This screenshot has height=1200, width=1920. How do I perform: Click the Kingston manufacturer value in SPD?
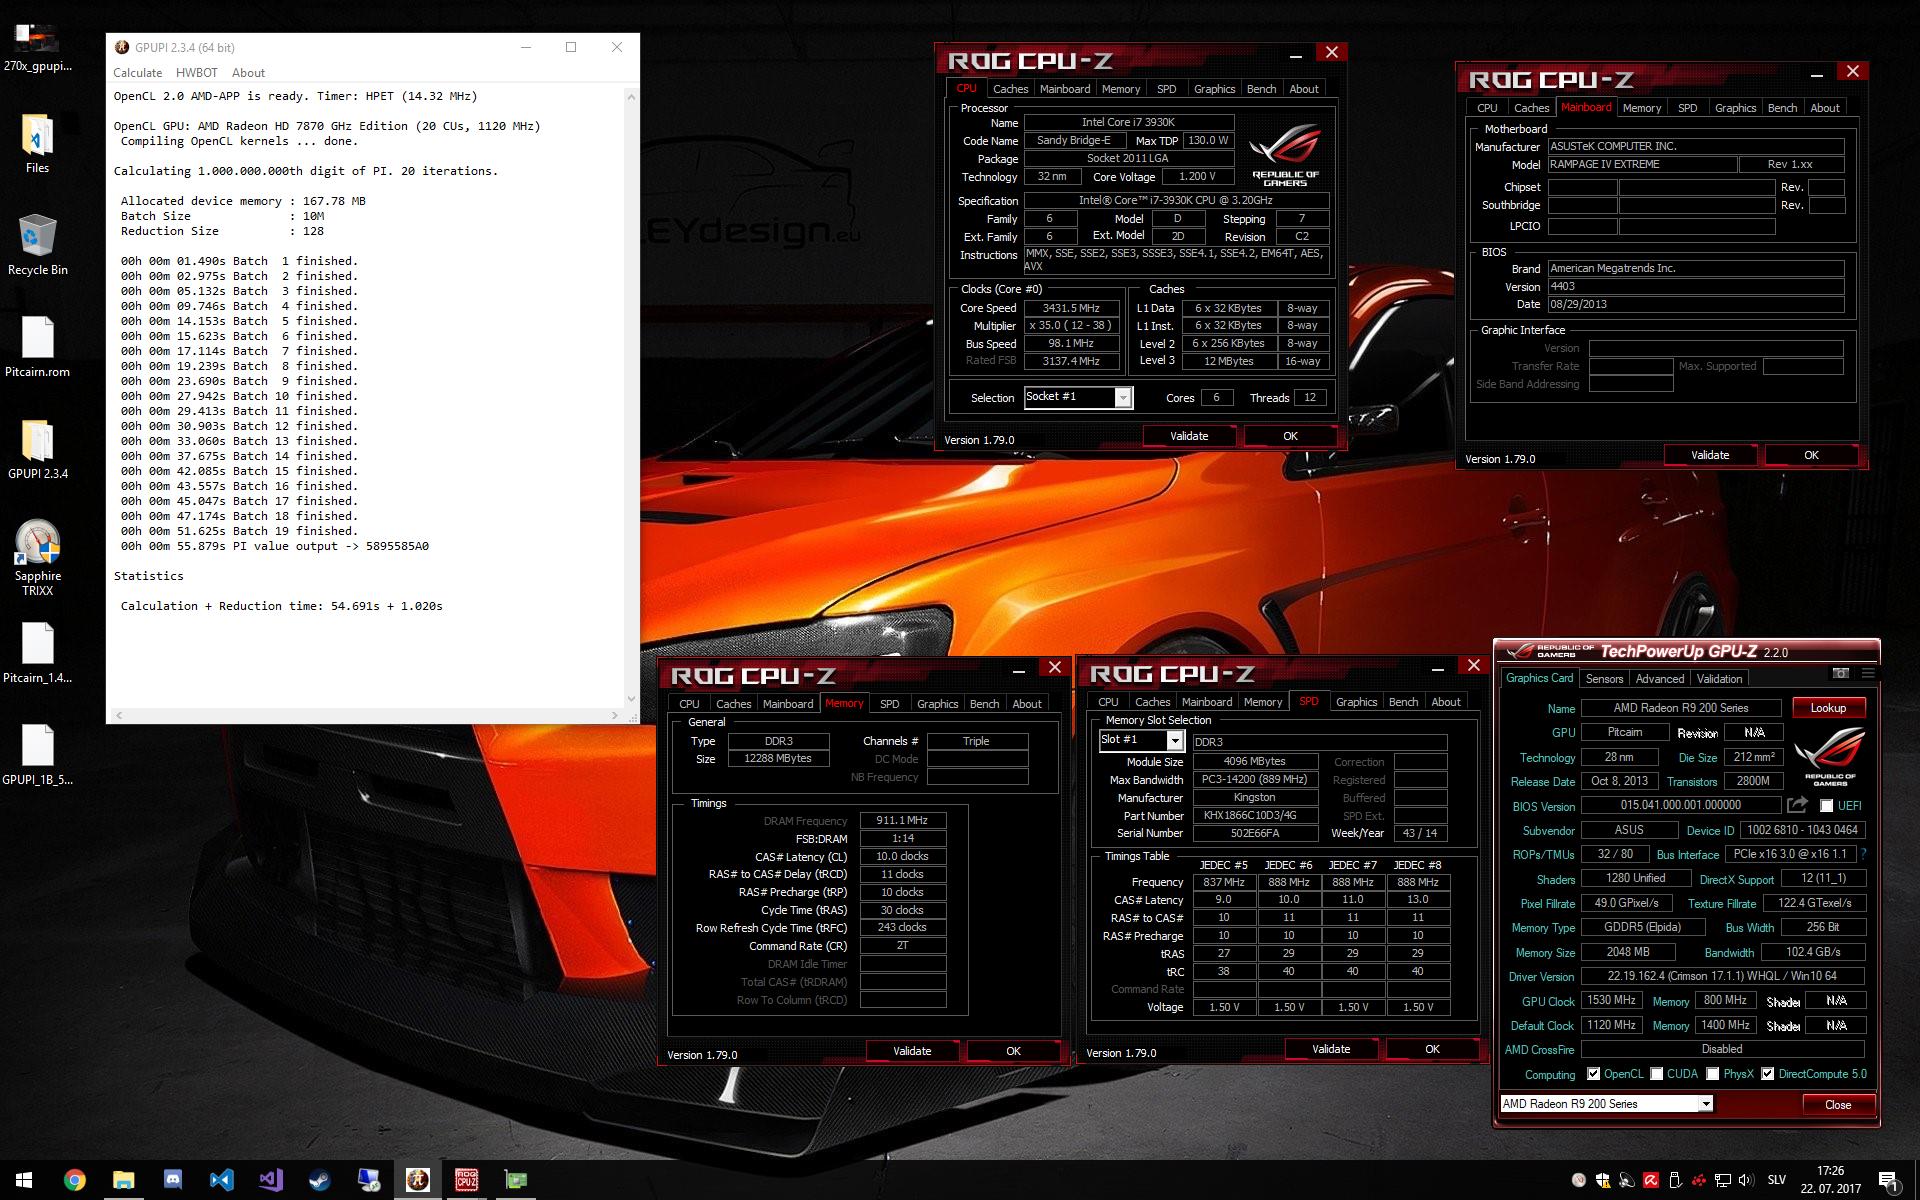click(x=1254, y=798)
